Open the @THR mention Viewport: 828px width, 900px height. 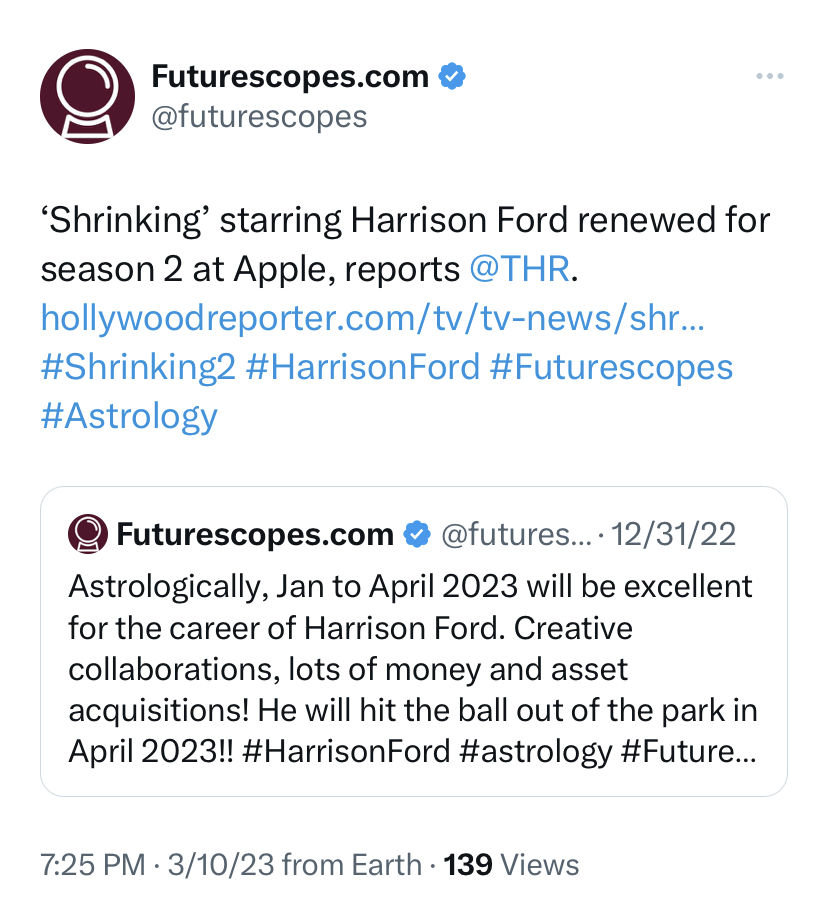tap(520, 269)
